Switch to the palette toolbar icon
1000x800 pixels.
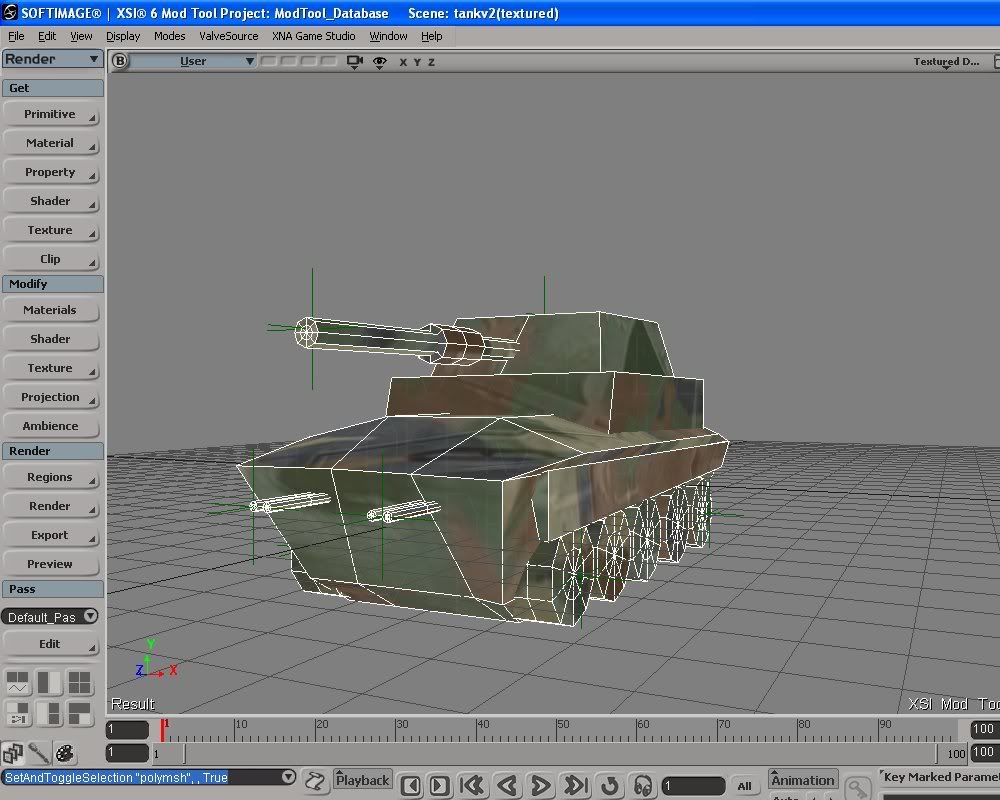(x=64, y=753)
